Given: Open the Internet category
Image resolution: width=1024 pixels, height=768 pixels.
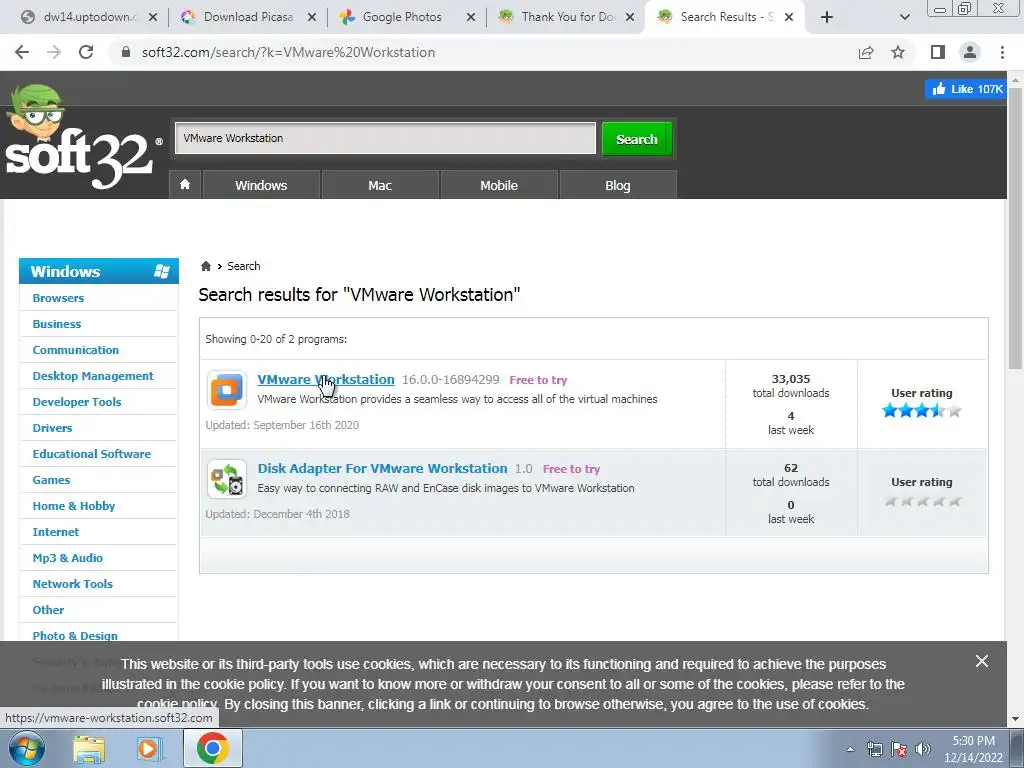Looking at the screenshot, I should (56, 532).
